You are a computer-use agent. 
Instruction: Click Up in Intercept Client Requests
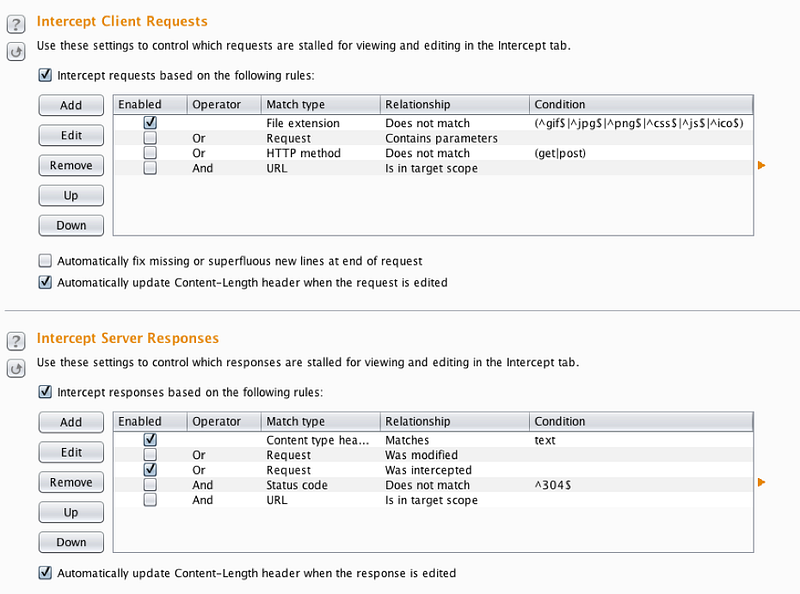click(71, 195)
